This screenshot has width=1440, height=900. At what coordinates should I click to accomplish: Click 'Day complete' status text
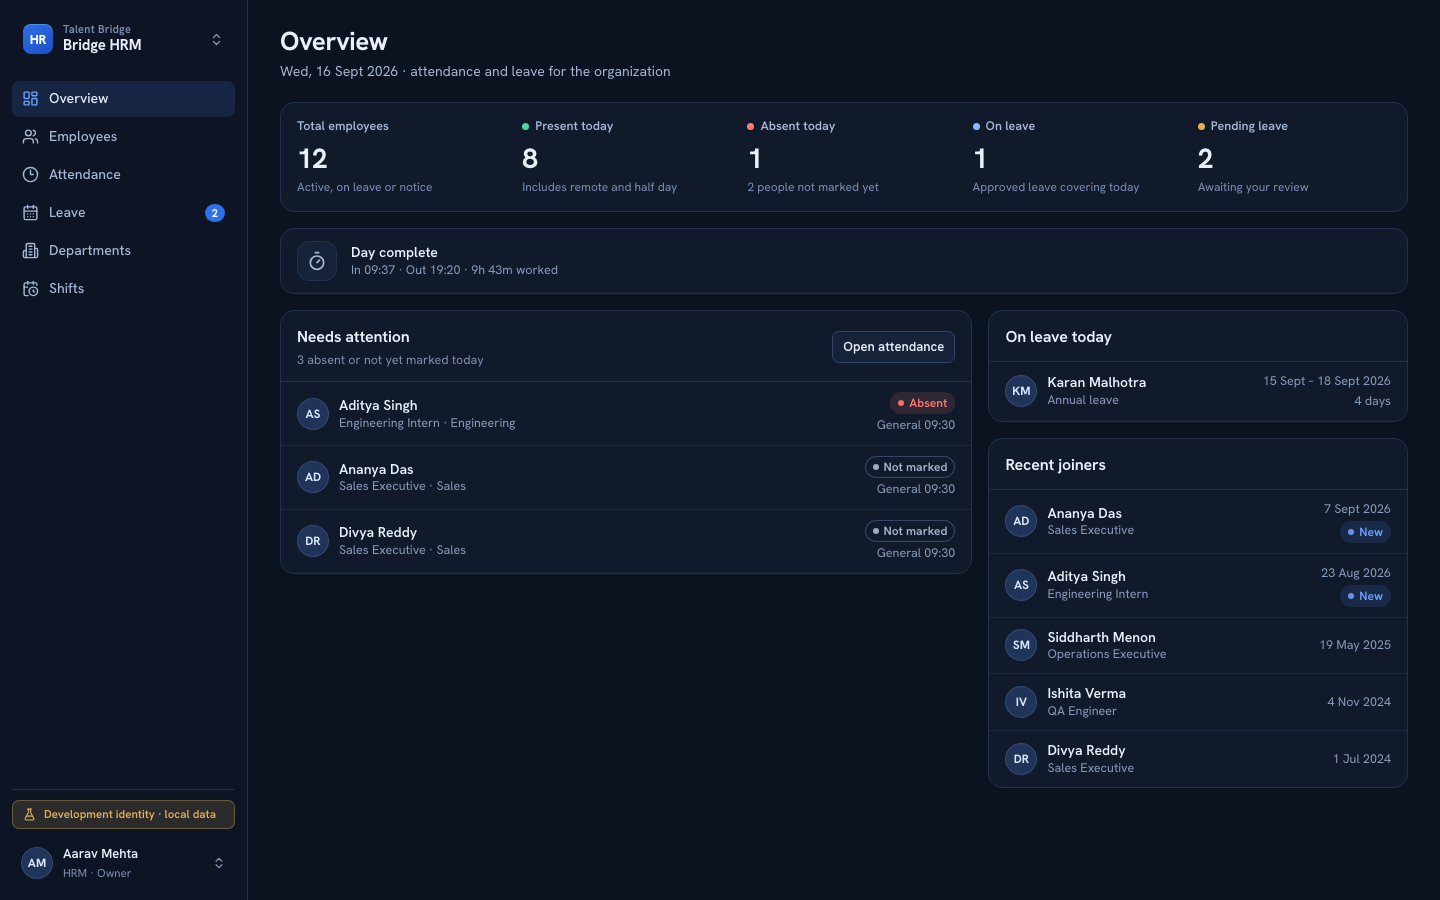(394, 252)
